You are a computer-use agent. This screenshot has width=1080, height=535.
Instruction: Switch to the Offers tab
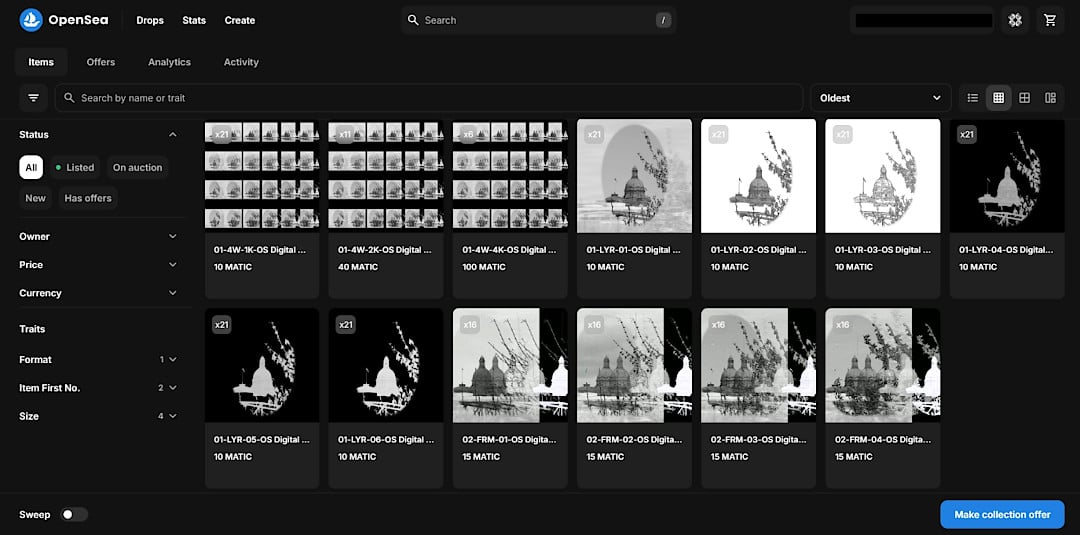pyautogui.click(x=101, y=62)
